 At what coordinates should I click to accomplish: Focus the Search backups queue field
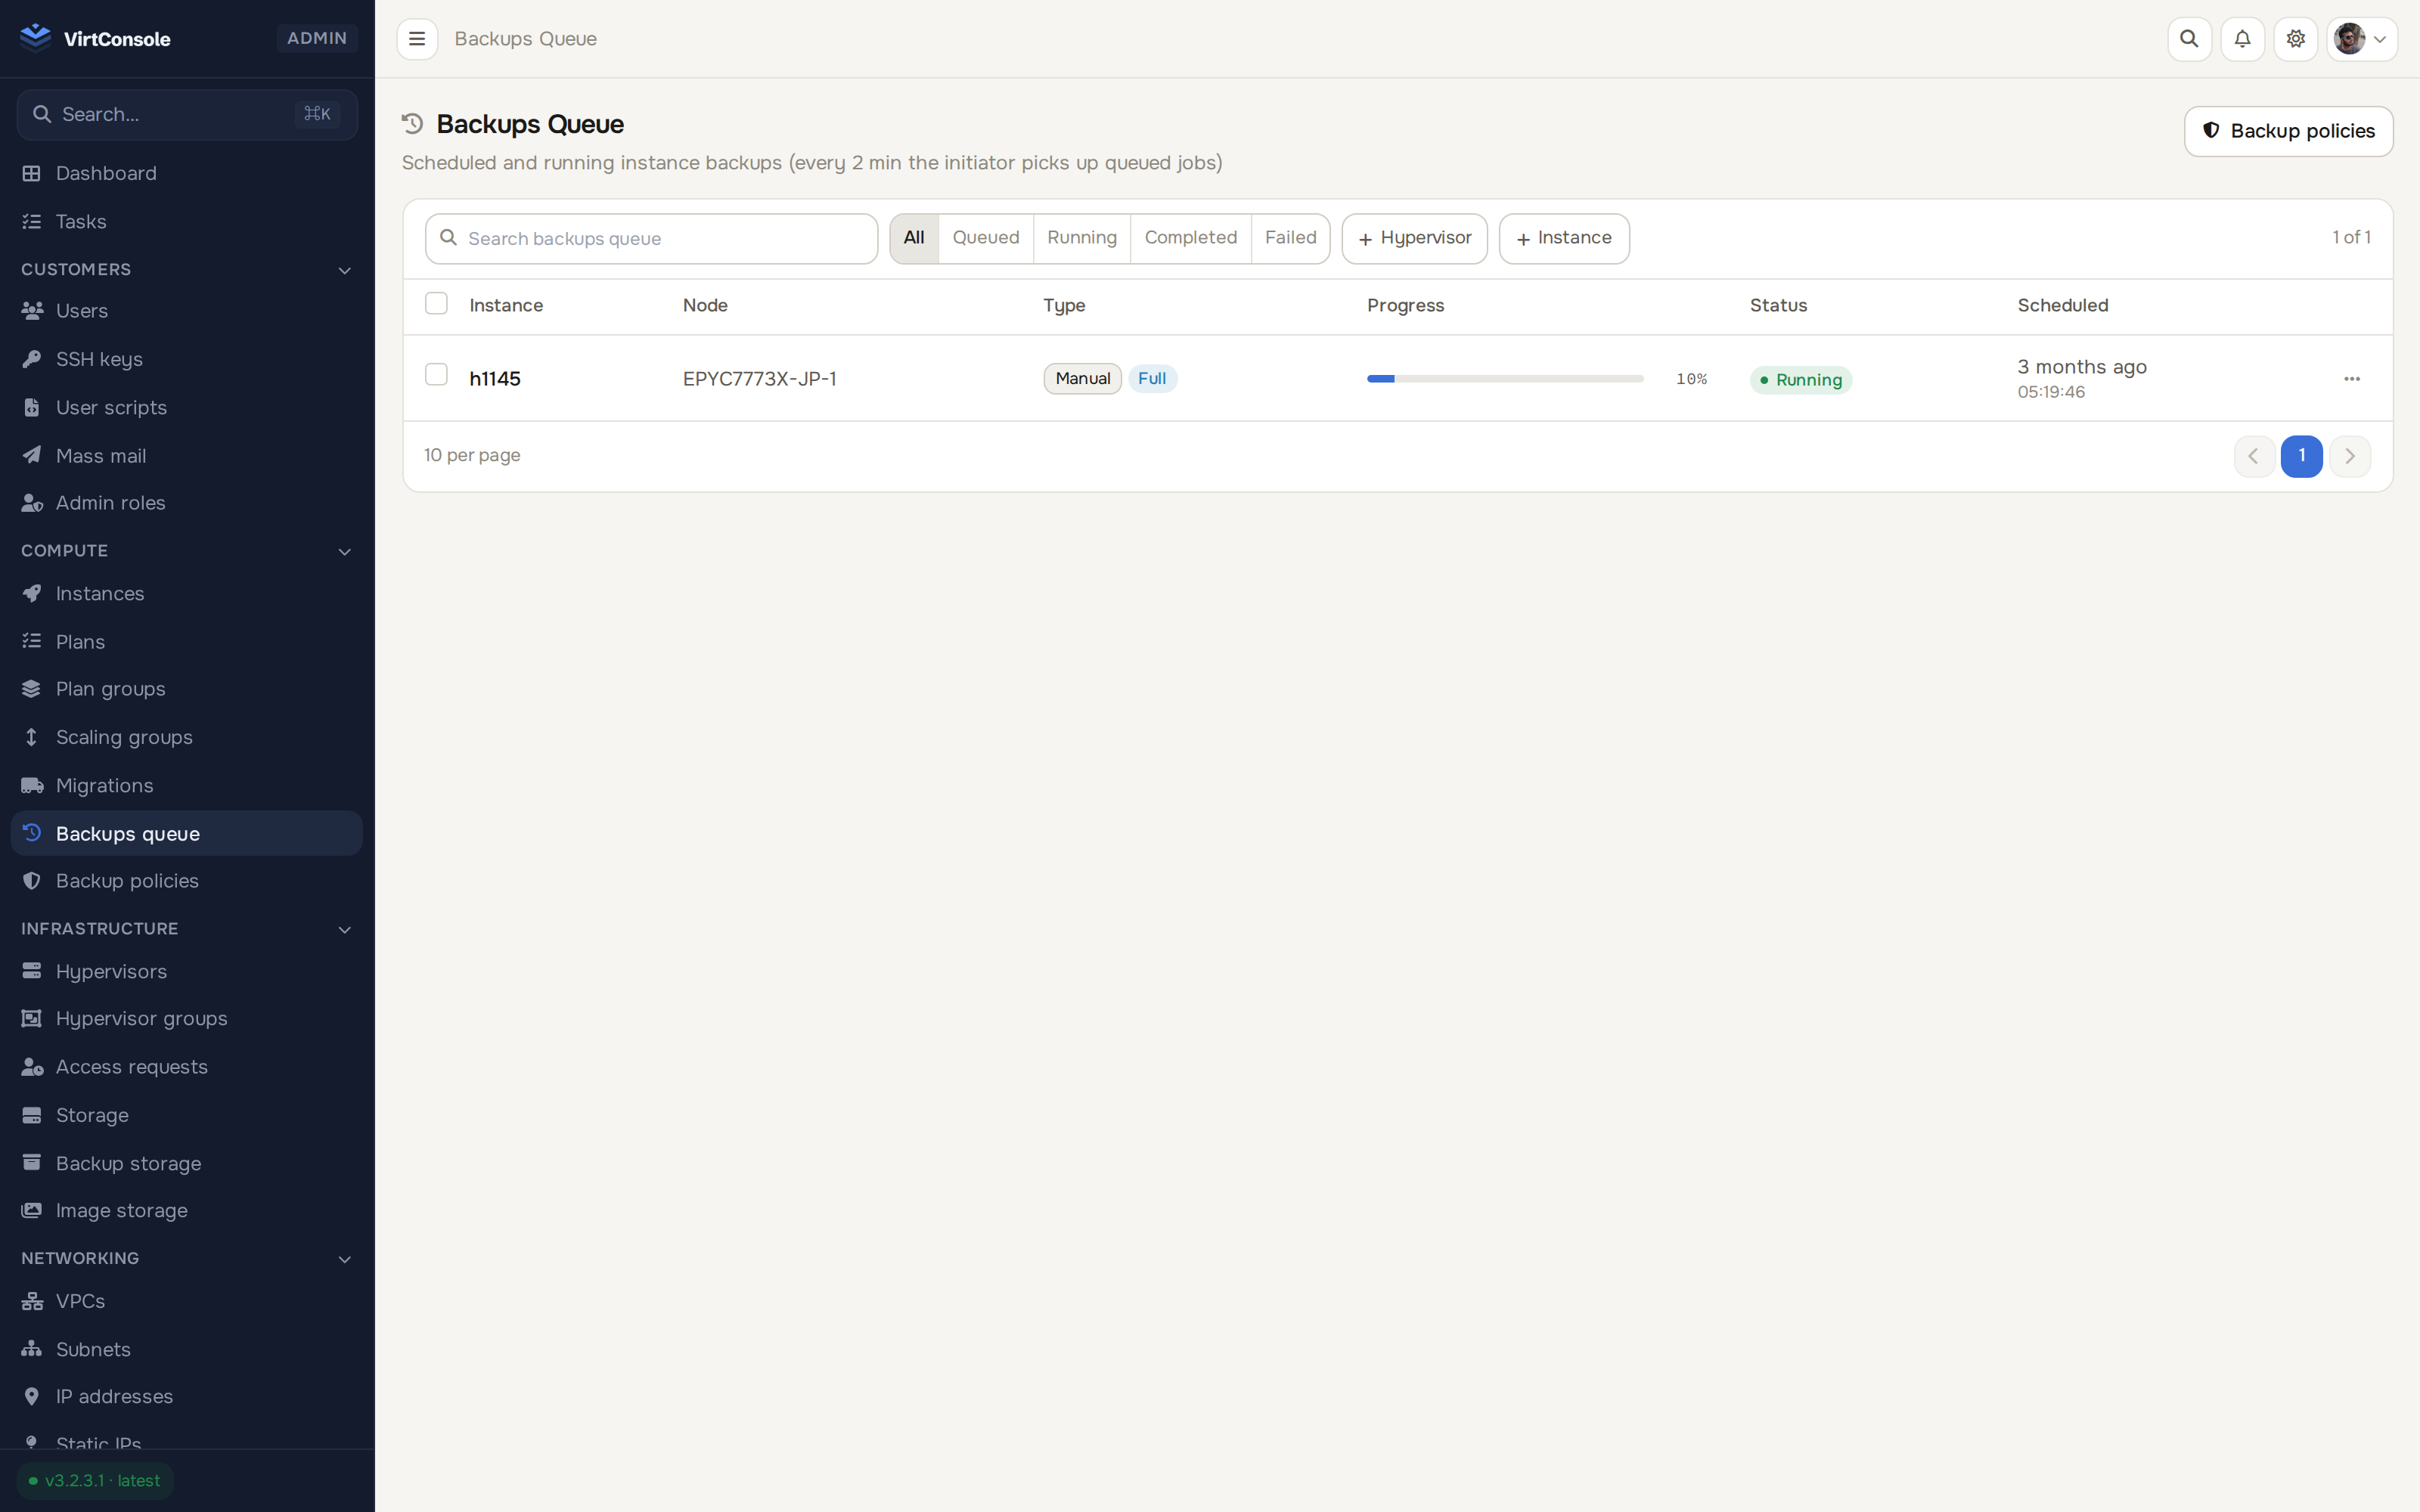pyautogui.click(x=651, y=239)
